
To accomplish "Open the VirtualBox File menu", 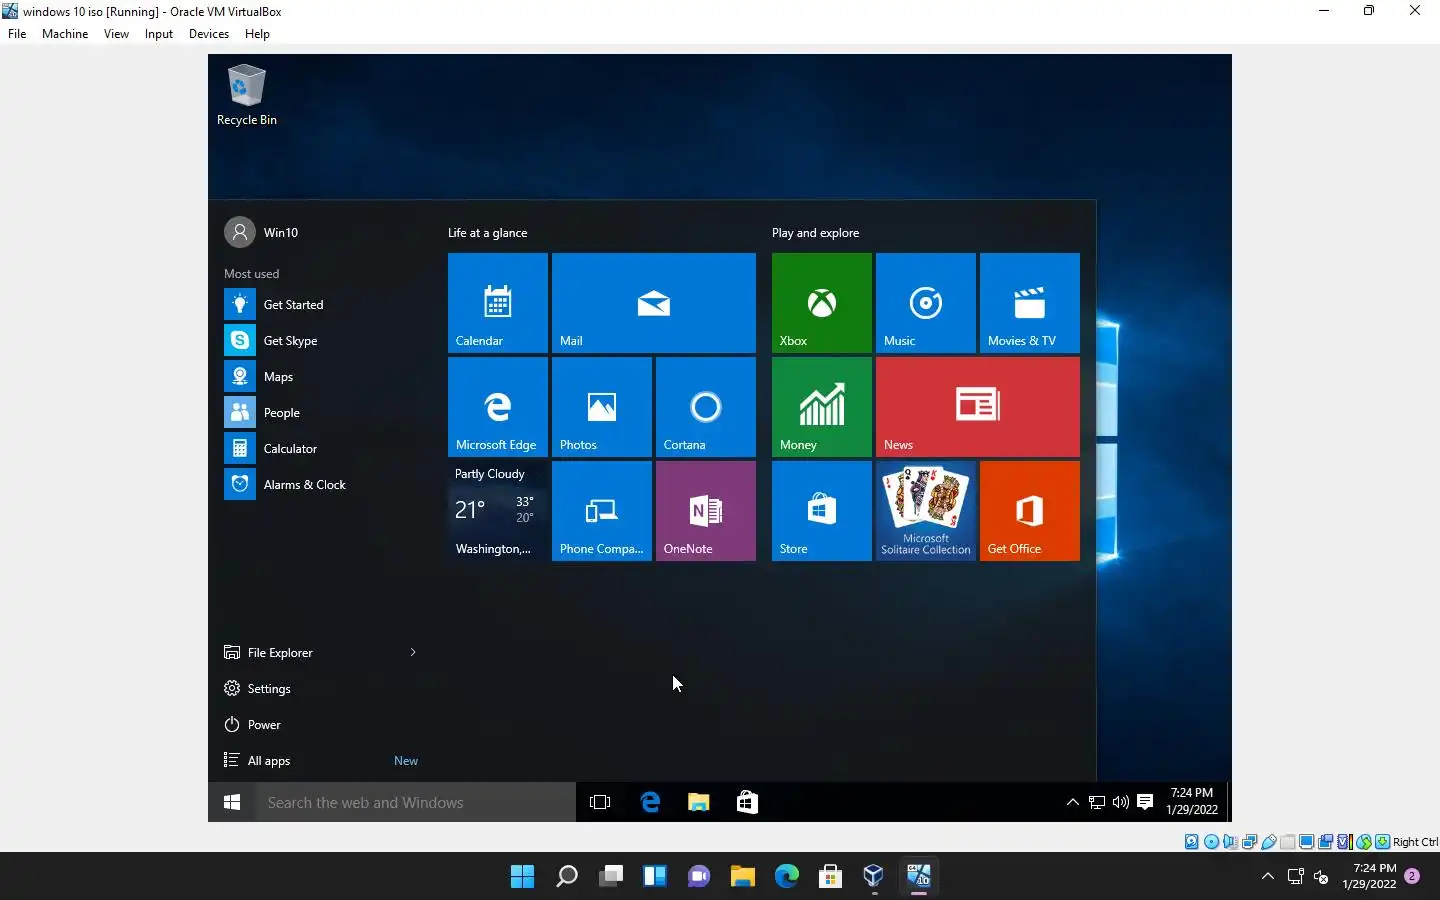I will tap(17, 34).
